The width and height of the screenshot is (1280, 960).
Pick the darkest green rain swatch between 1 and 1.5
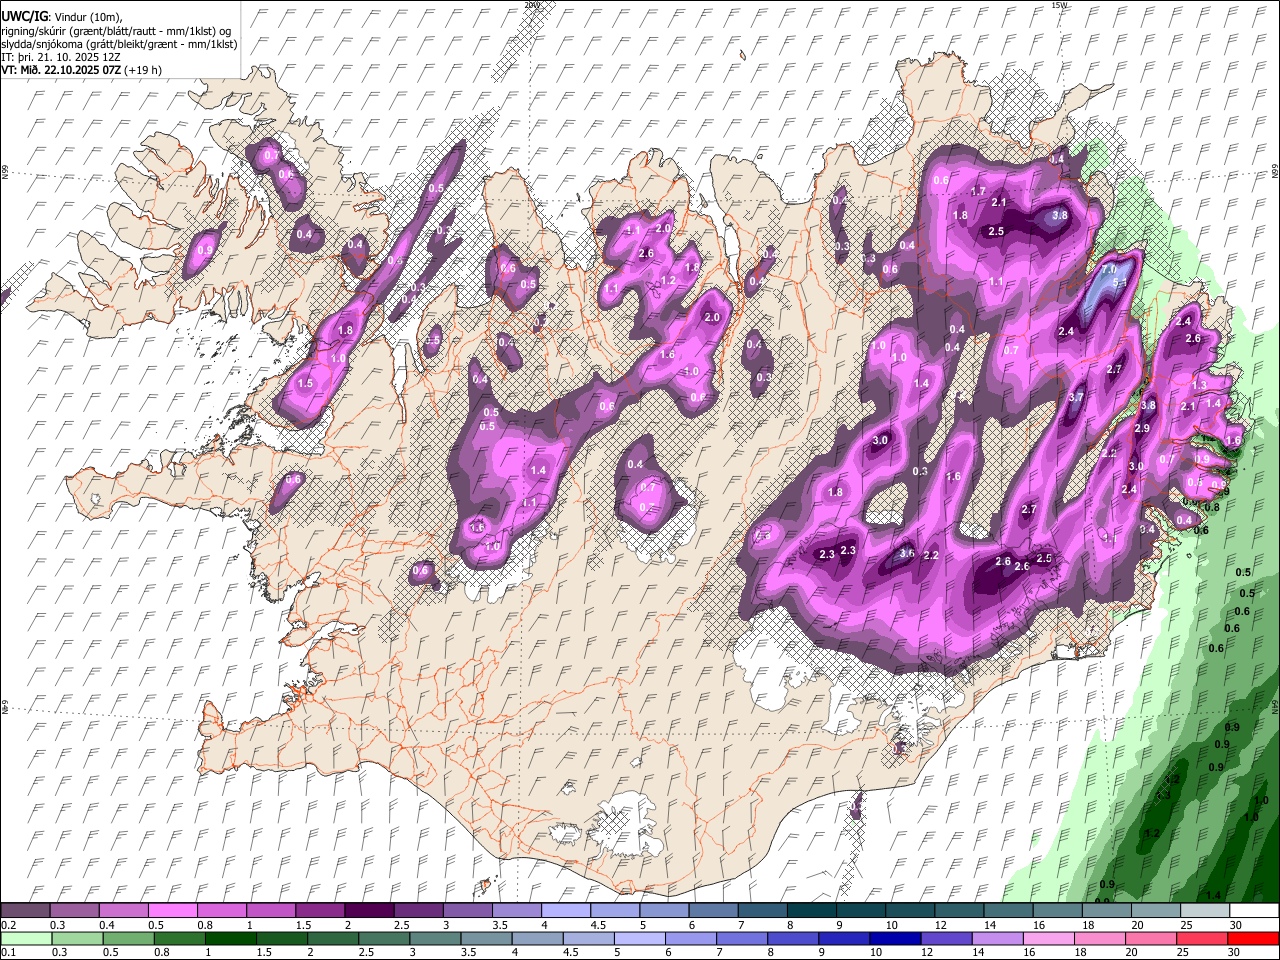tap(230, 938)
